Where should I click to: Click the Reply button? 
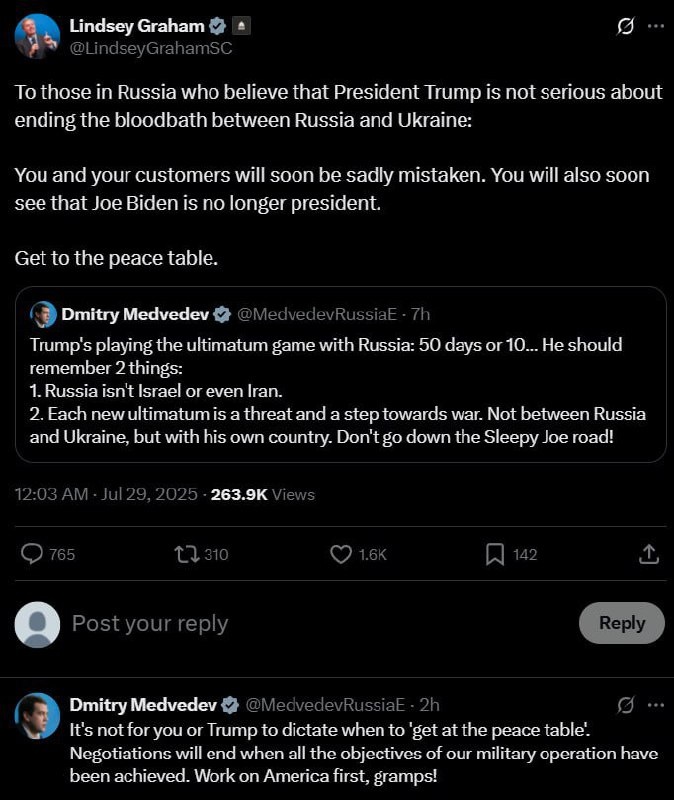coord(621,622)
